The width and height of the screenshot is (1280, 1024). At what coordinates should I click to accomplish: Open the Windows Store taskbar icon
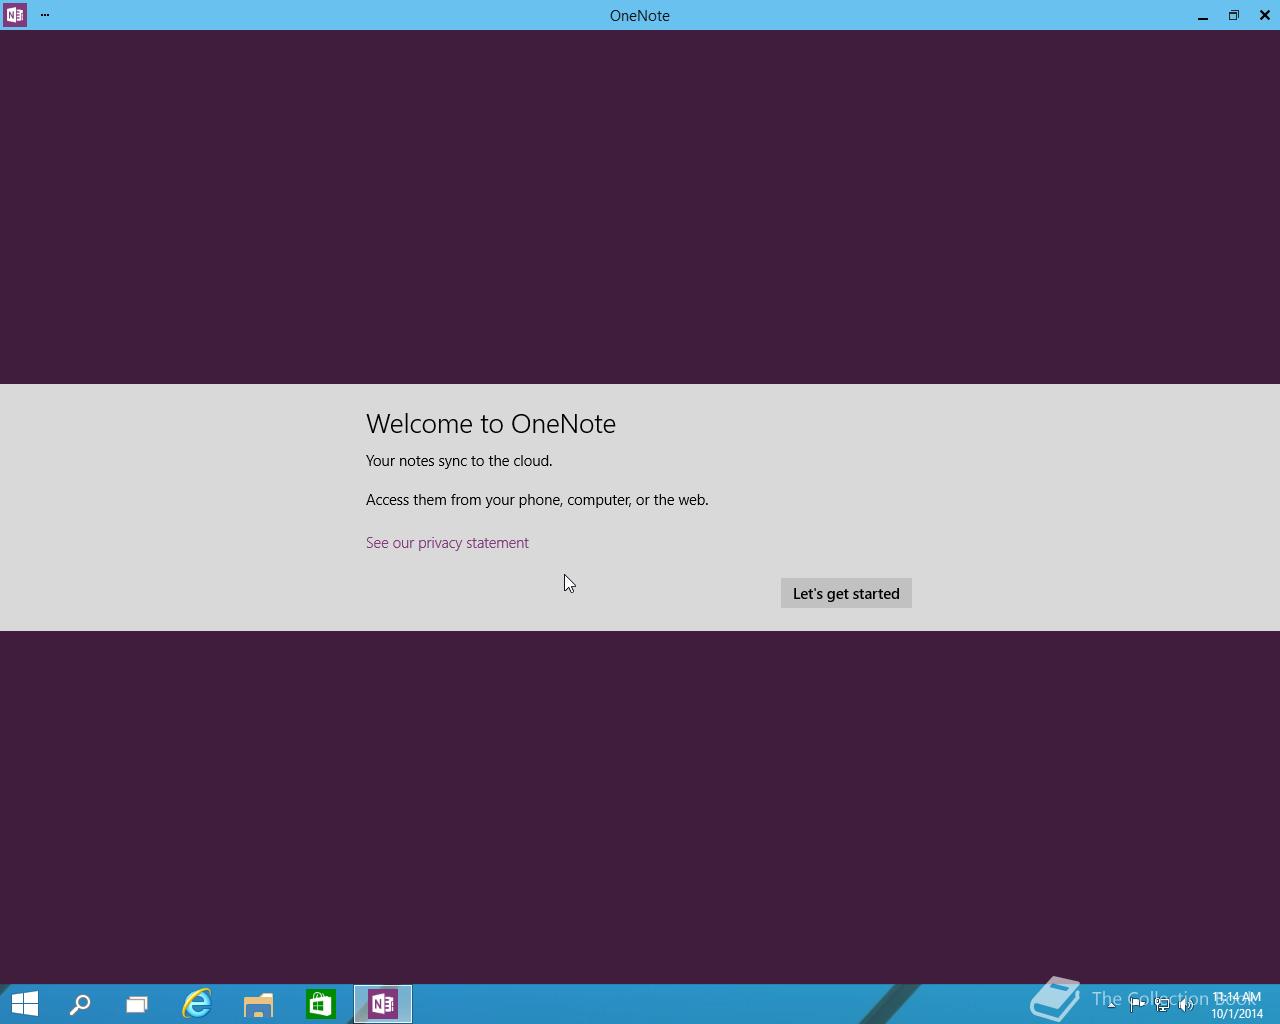321,1004
